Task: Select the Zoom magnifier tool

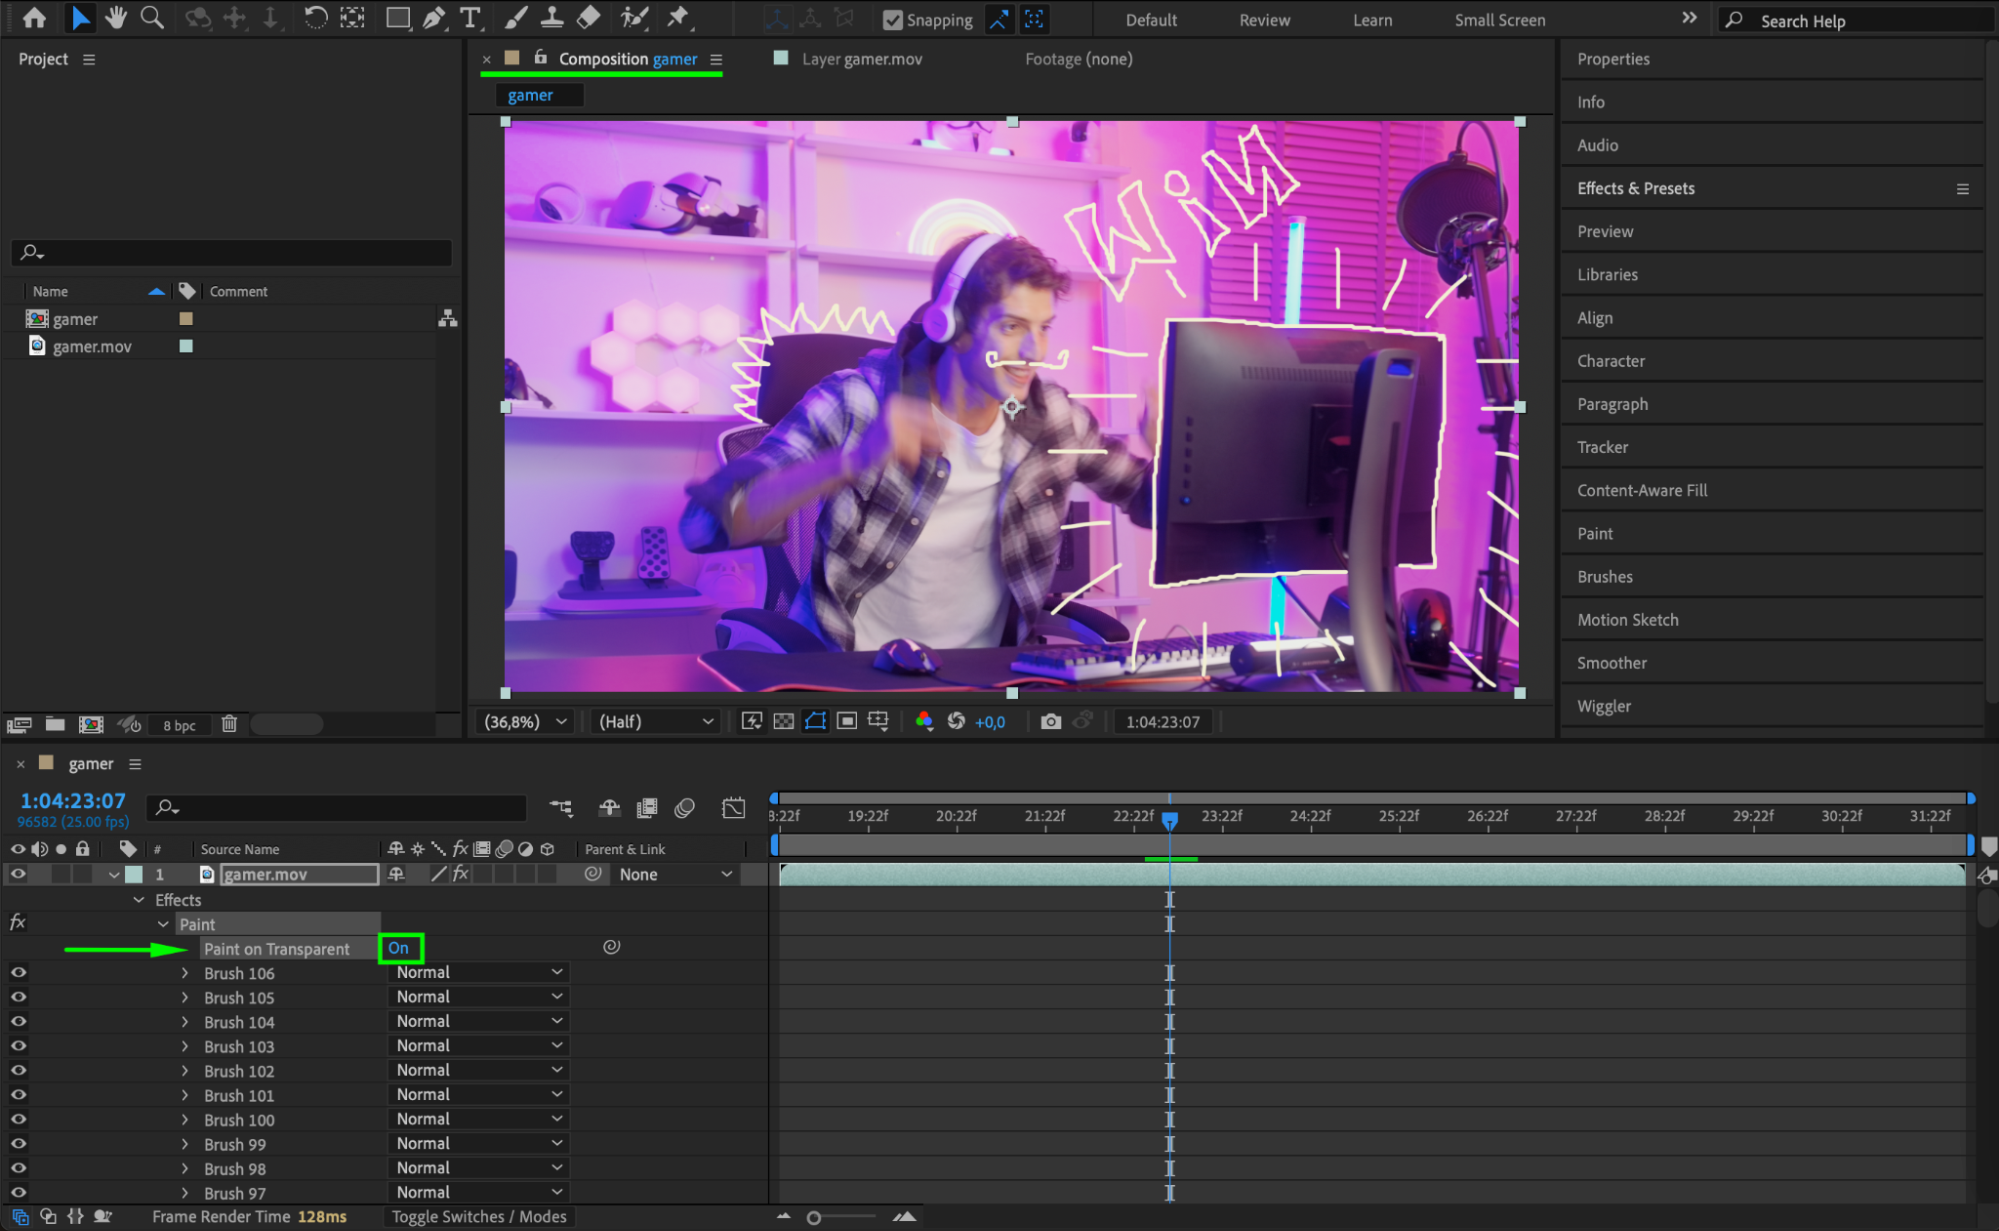Action: coord(152,17)
